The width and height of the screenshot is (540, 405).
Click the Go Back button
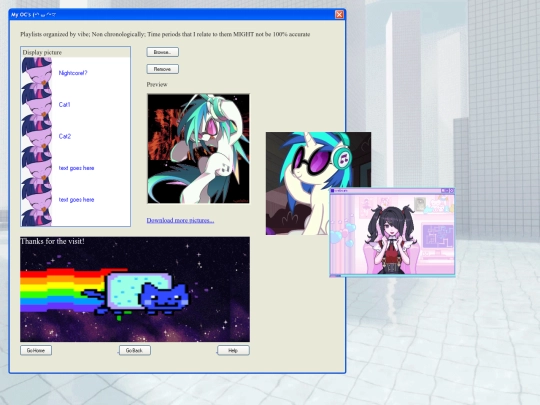(x=135, y=350)
